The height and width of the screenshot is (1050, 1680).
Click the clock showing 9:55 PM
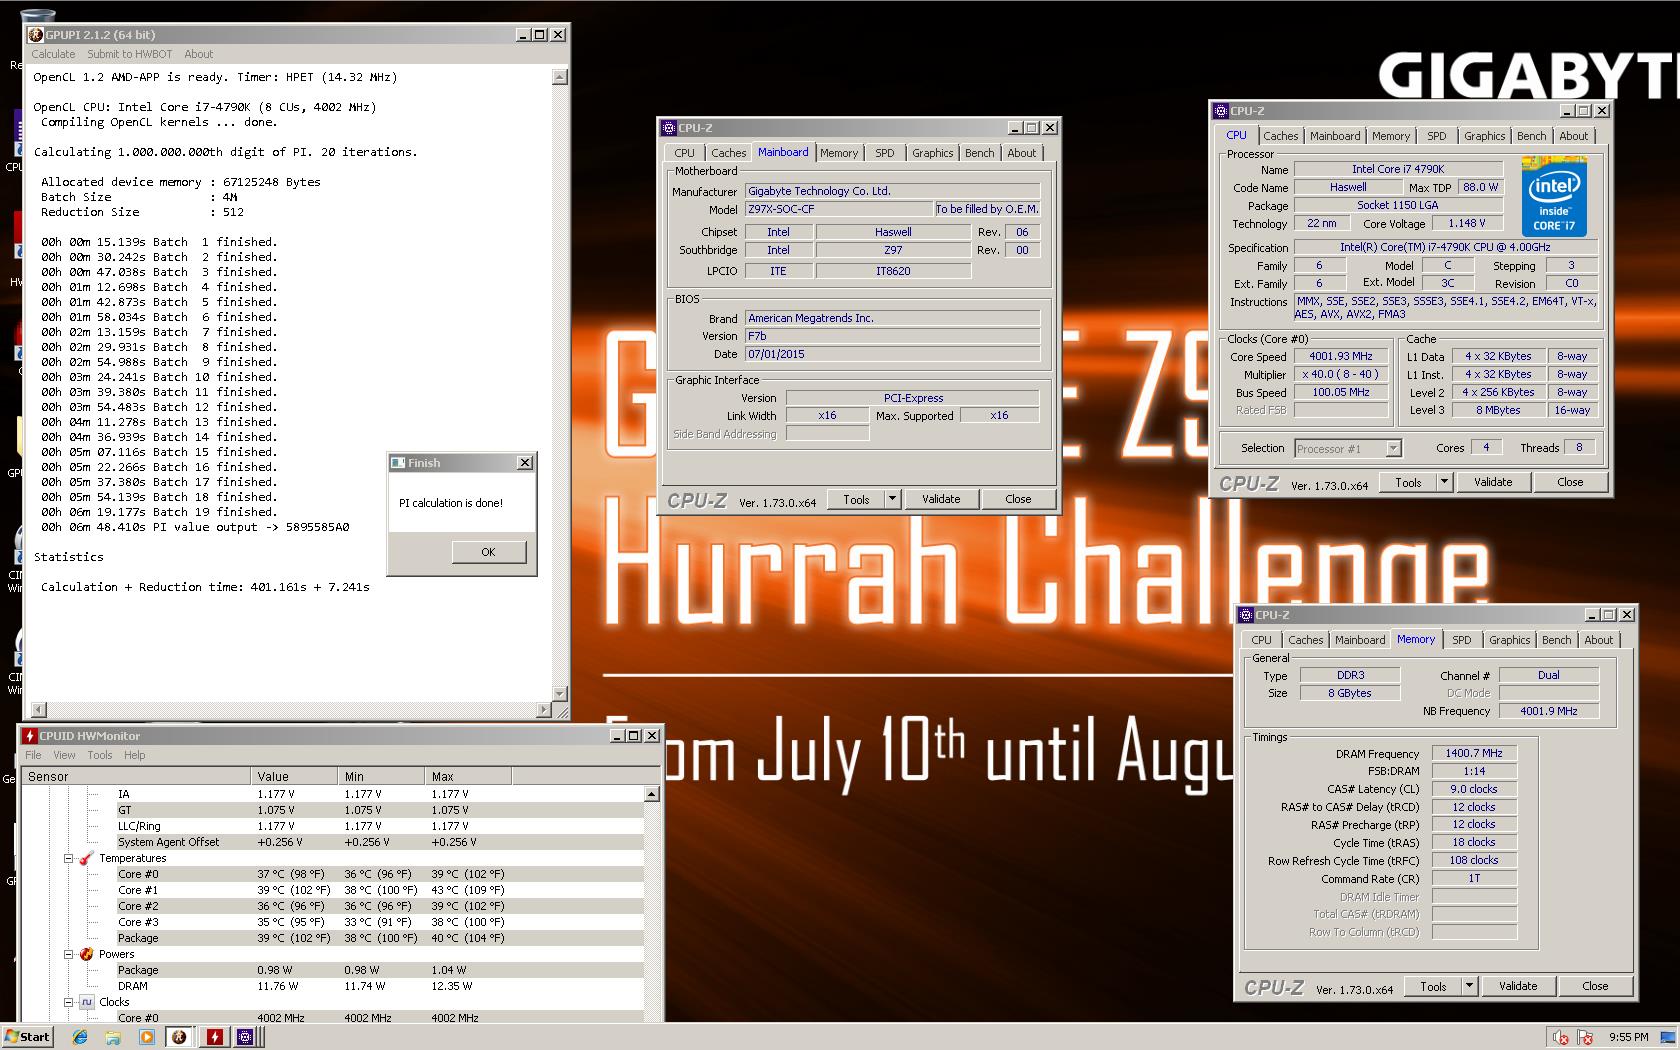(1628, 1038)
